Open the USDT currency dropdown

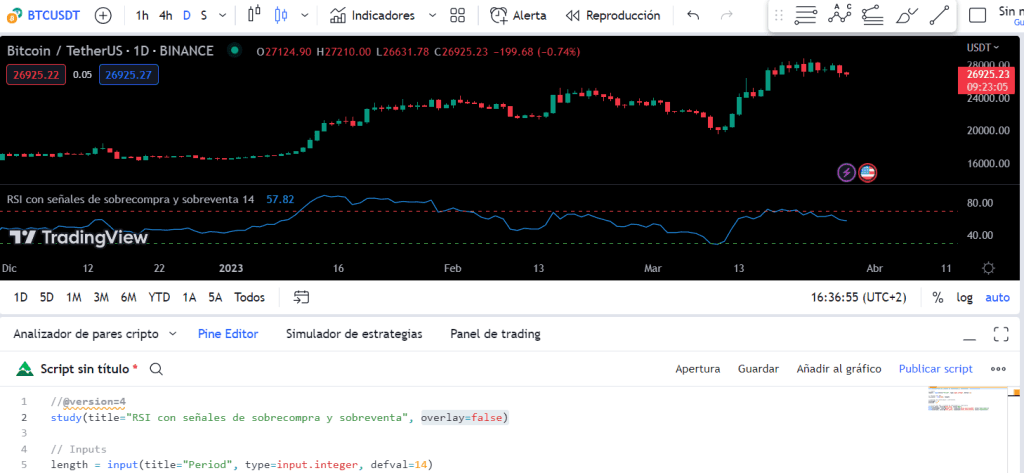pyautogui.click(x=983, y=48)
